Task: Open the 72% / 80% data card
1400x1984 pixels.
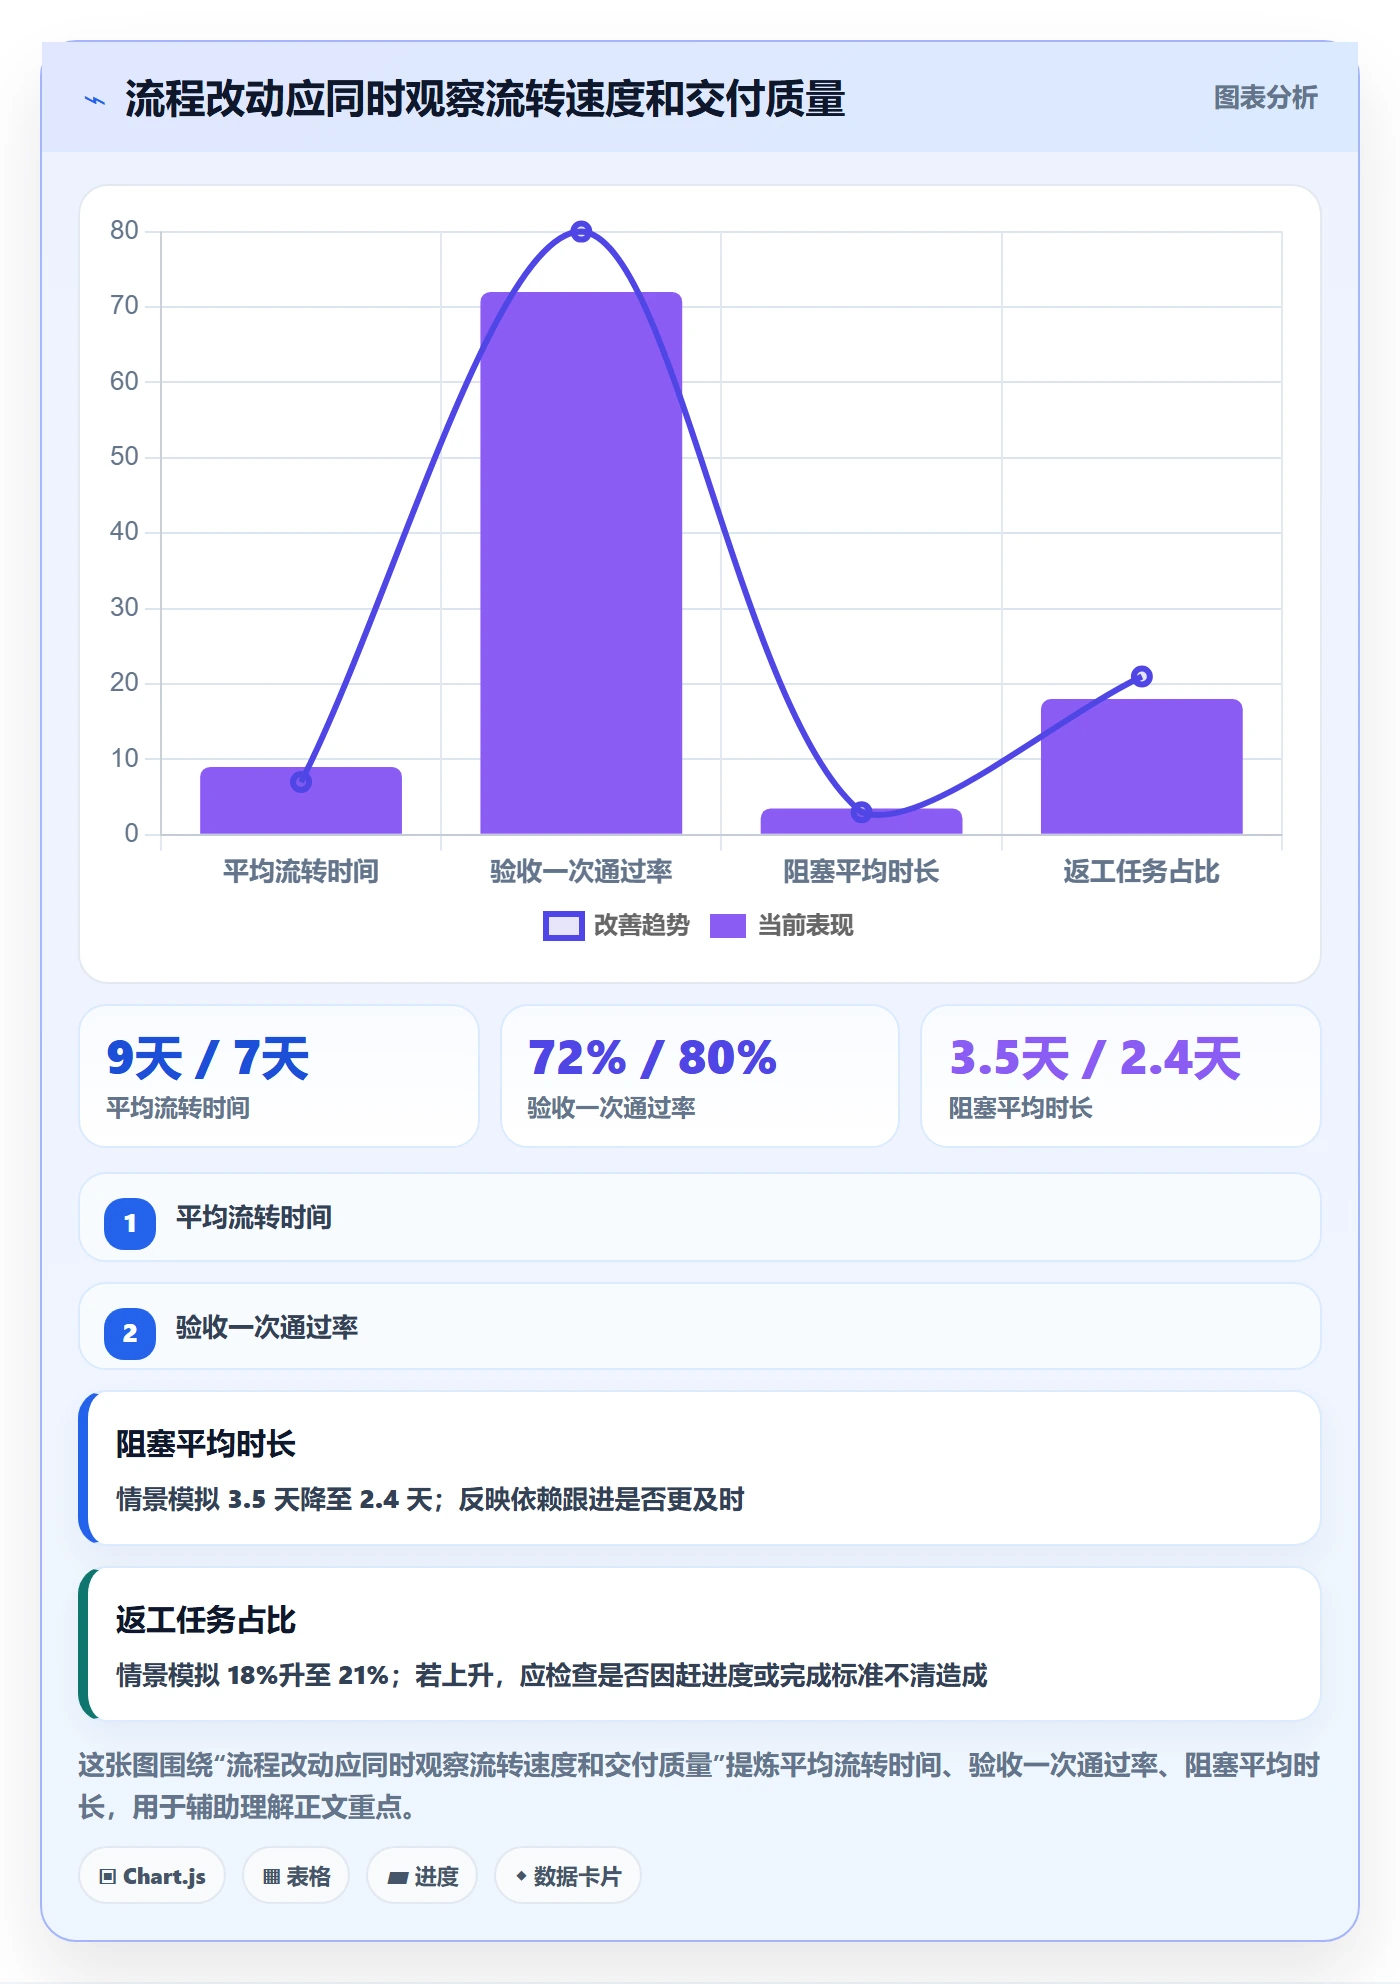Action: coord(700,1076)
